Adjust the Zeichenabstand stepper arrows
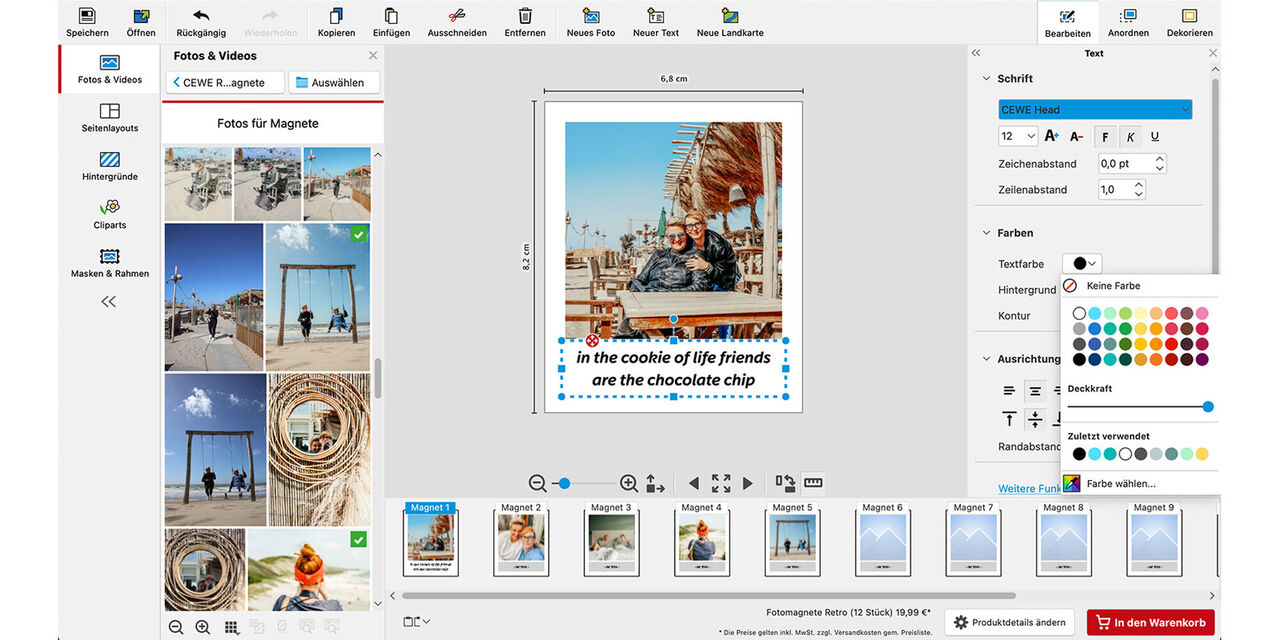 [1159, 163]
